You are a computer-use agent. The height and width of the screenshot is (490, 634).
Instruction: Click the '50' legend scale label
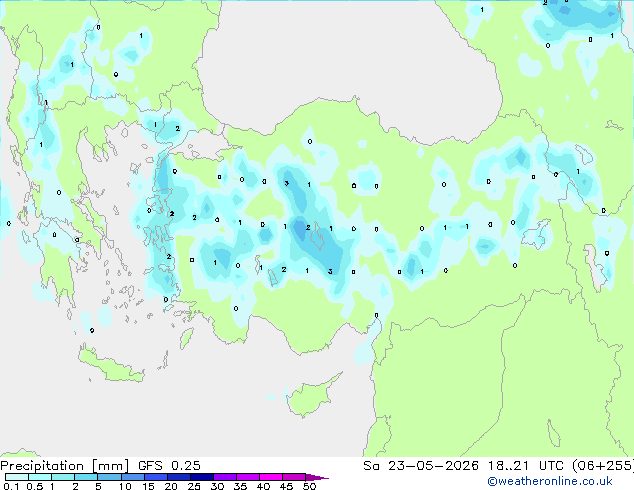click(x=309, y=486)
